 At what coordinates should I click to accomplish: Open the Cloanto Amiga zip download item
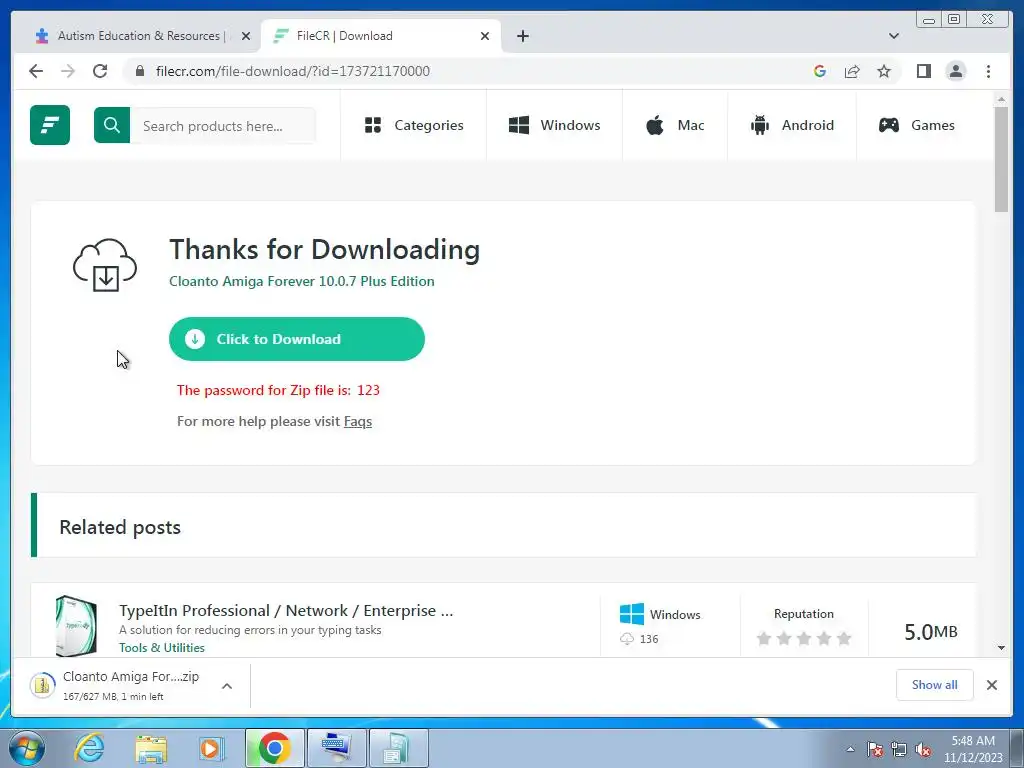pos(115,686)
